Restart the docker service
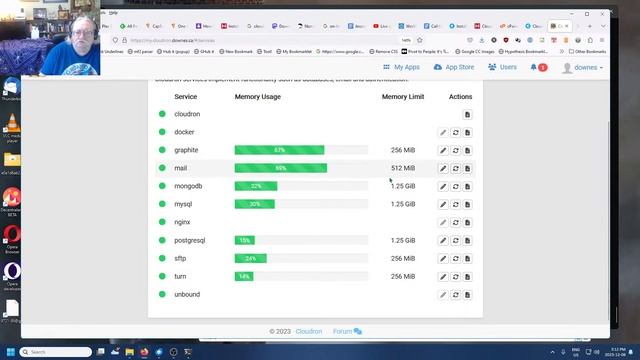The height and width of the screenshot is (360, 640). pos(456,132)
